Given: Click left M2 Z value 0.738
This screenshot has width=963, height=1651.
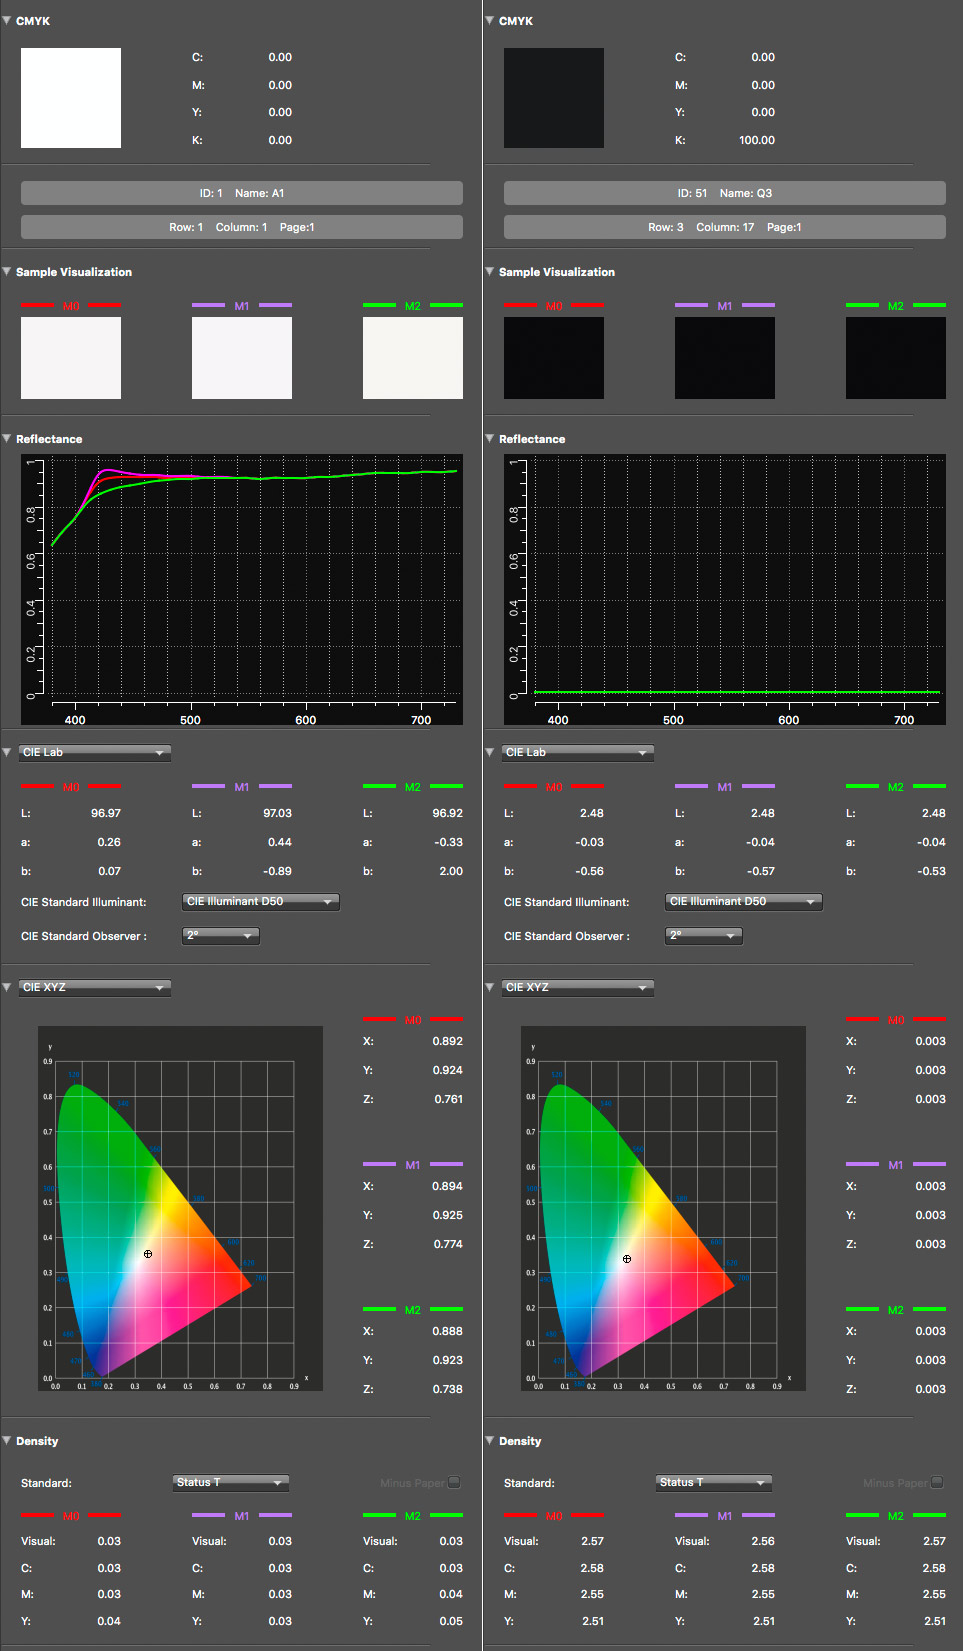Looking at the screenshot, I should click(x=448, y=1389).
